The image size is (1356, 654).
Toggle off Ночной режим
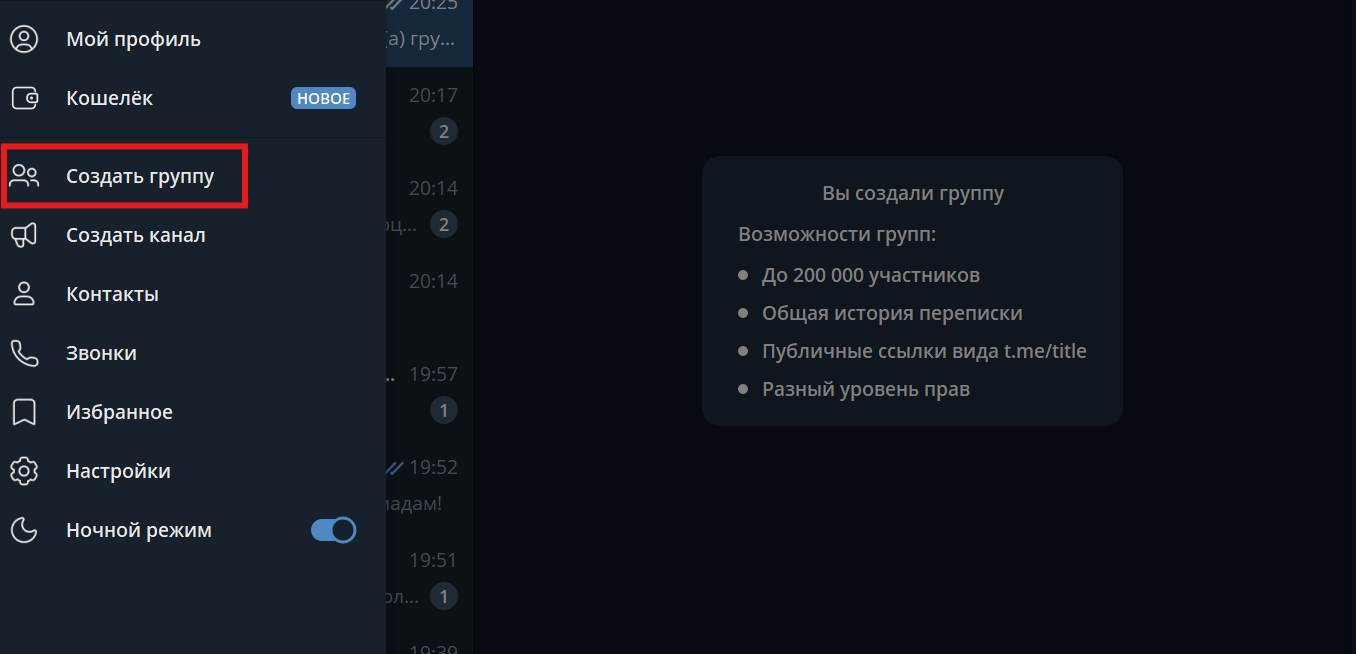point(334,529)
